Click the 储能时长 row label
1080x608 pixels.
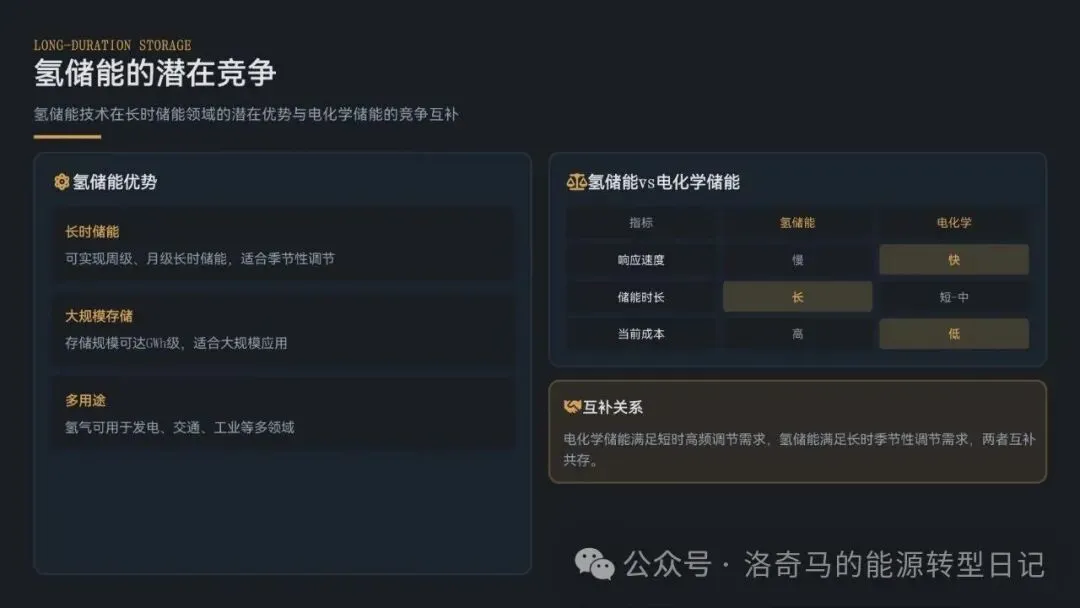click(641, 297)
